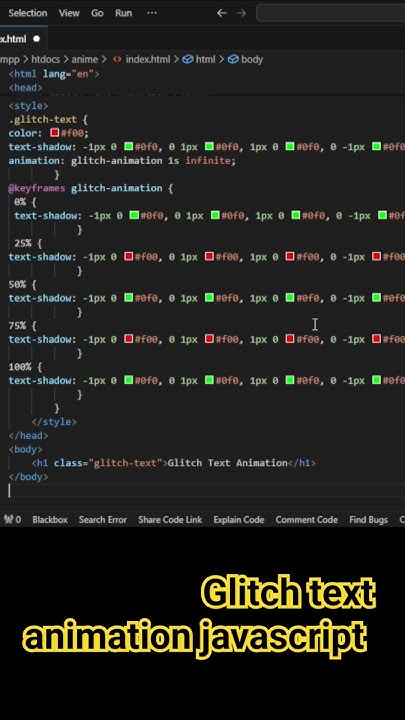The height and width of the screenshot is (720, 405).
Task: Select the anime breadcrumb folder
Action: click(84, 59)
